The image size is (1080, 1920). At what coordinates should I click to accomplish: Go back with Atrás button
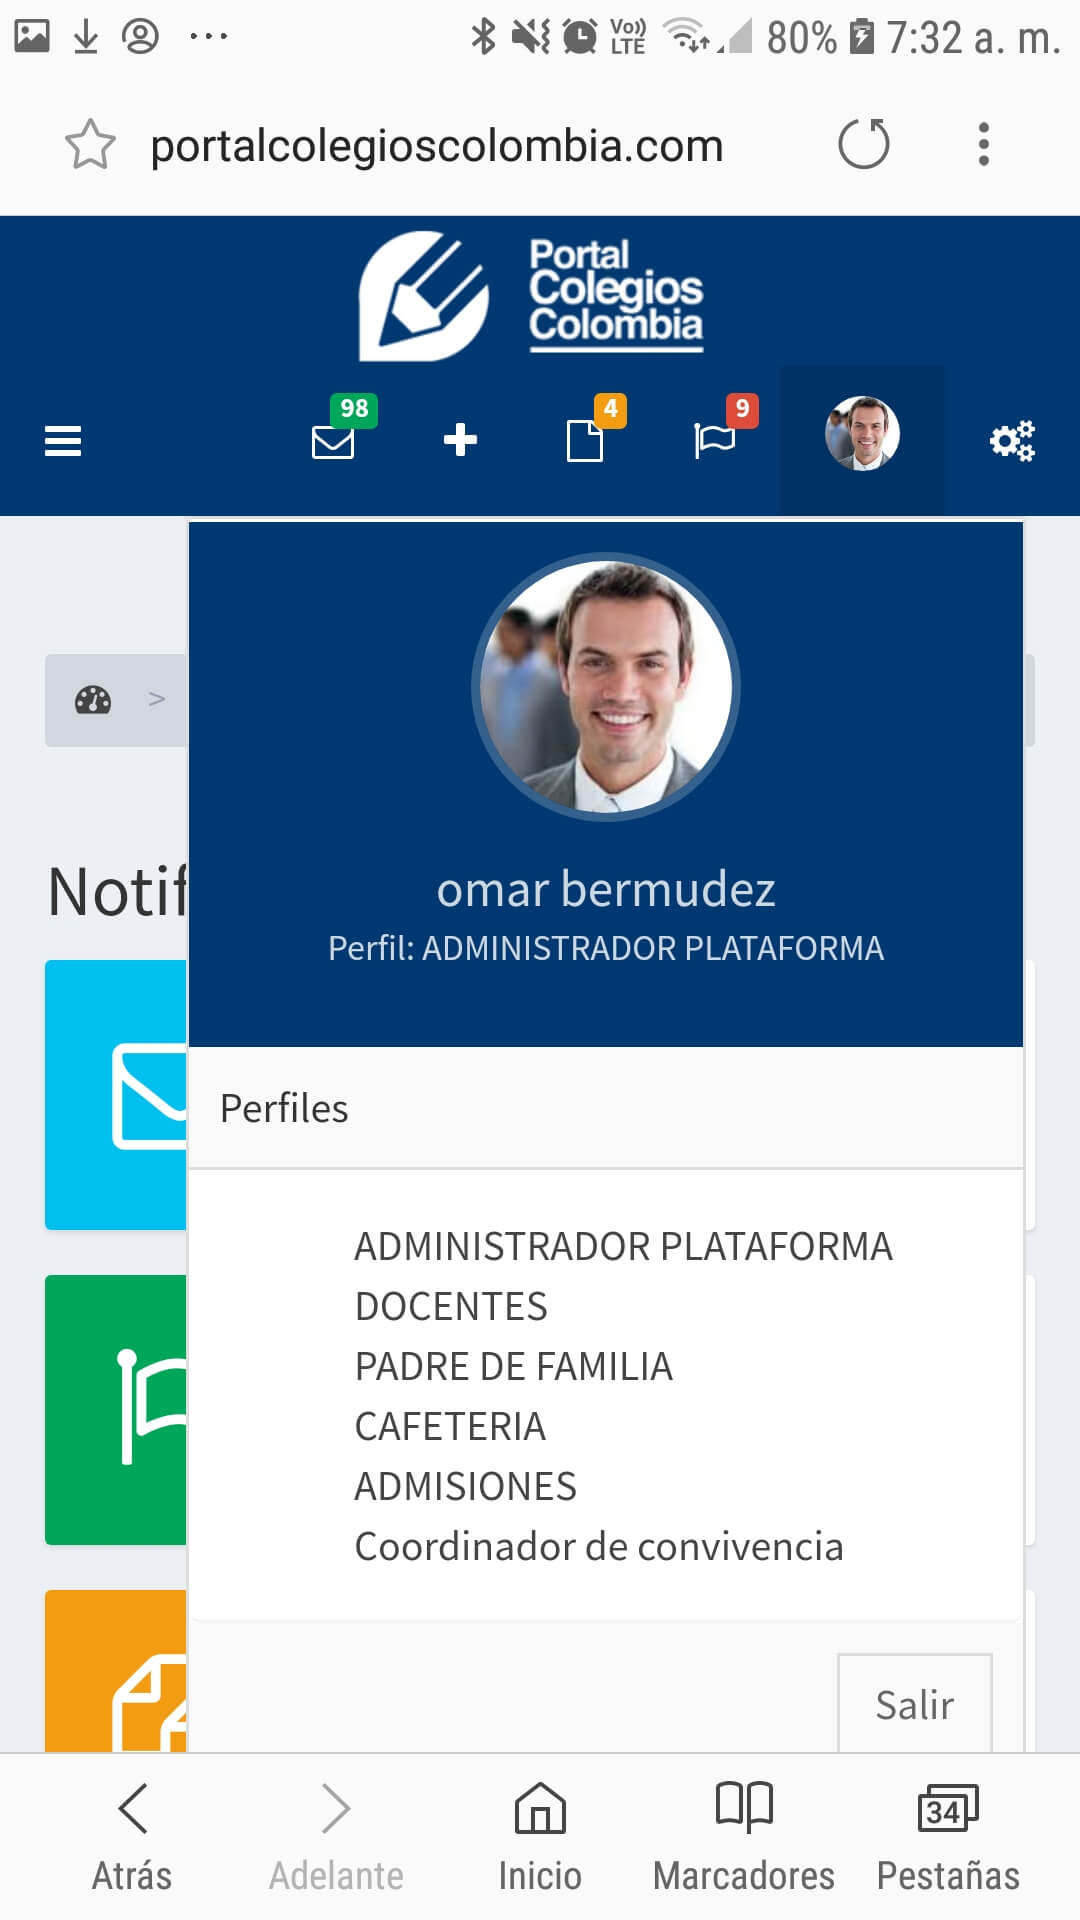[132, 1838]
